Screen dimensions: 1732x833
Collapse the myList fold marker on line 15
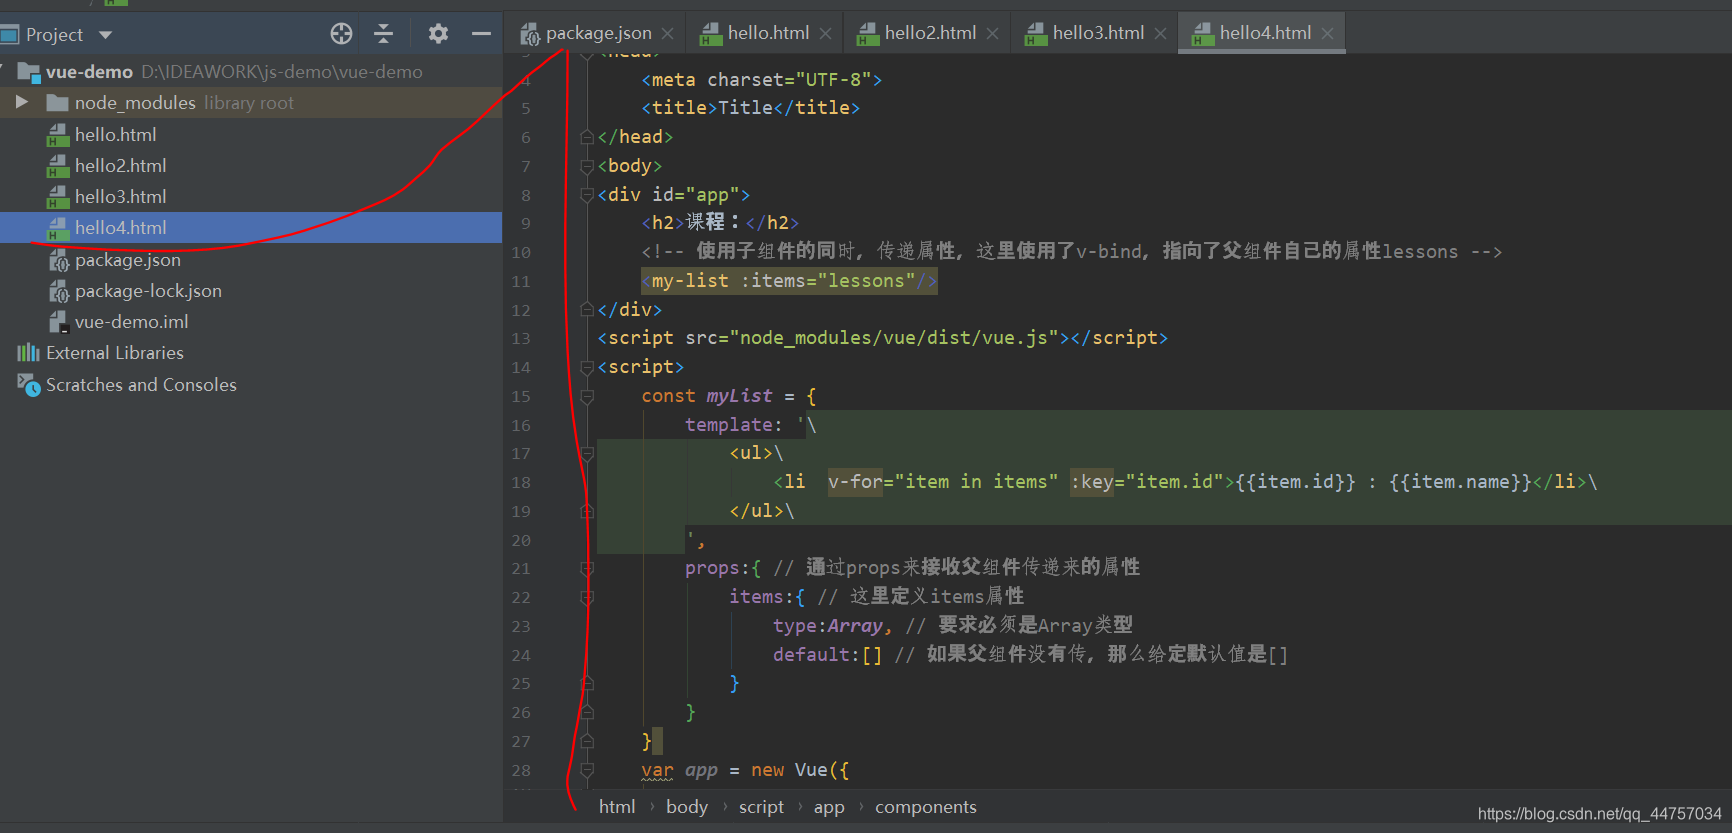coord(587,397)
